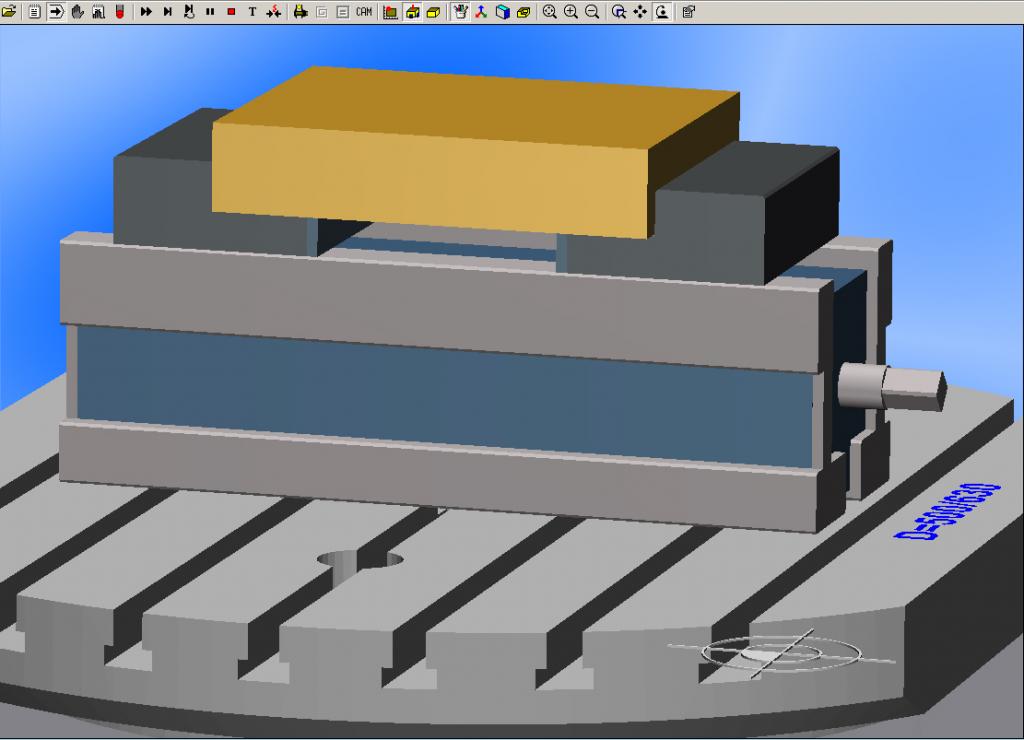Viewport: 1024px width, 740px height.
Task: Toggle the 3D vise-with-workpiece view button
Action: (x=412, y=12)
